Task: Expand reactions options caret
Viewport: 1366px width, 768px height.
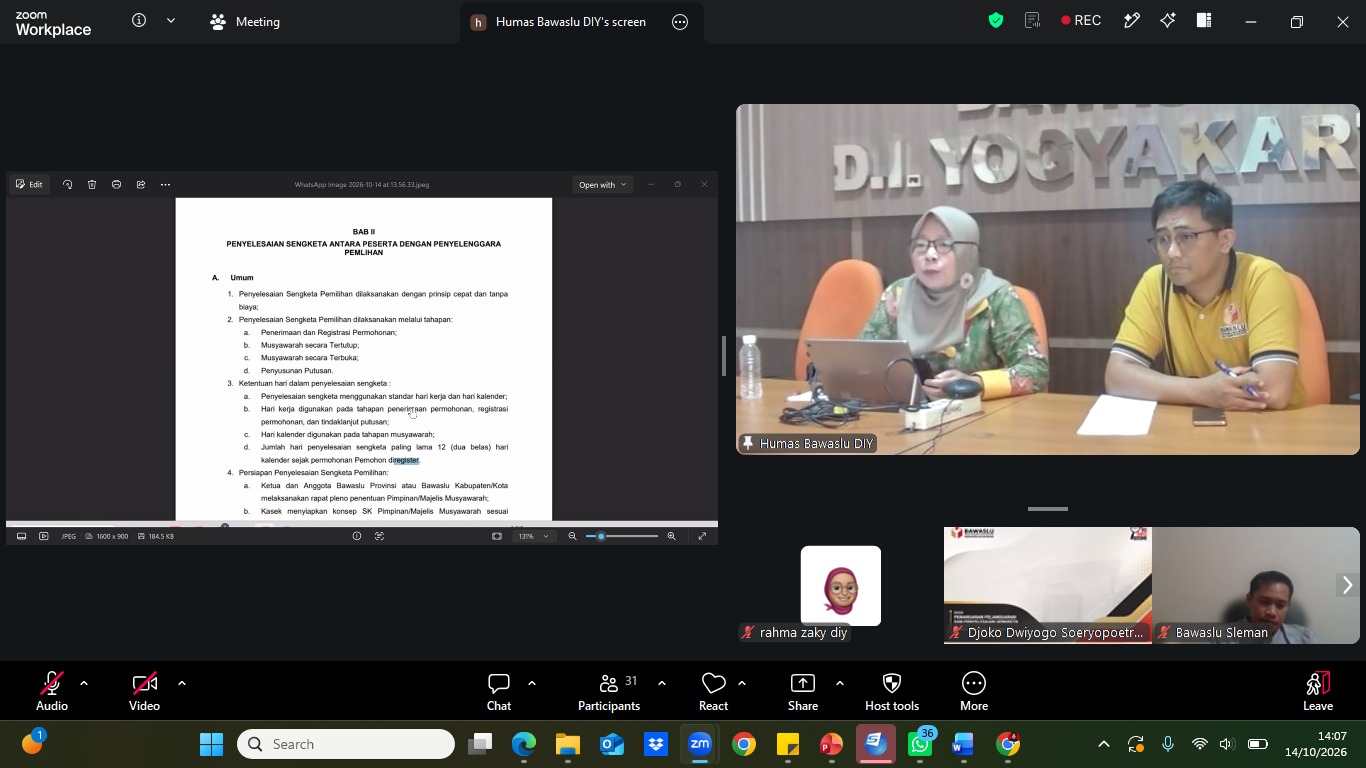Action: 742,683
